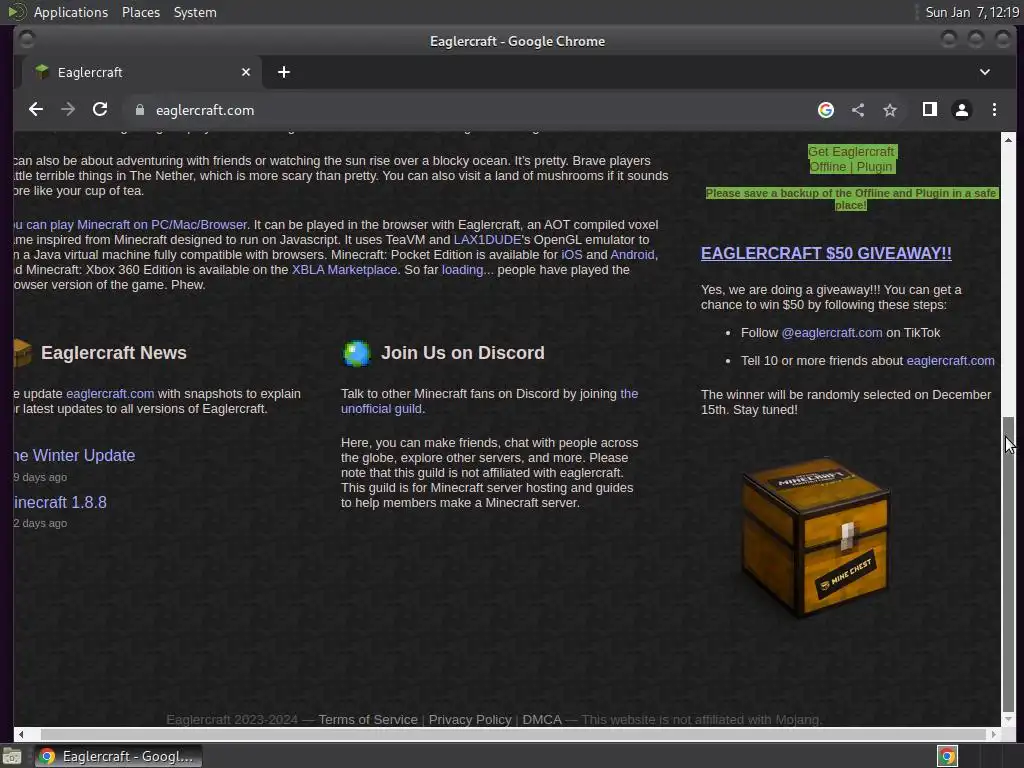Switch to Eaglercraft - Google taskbar window
1024x768 pixels.
118,756
